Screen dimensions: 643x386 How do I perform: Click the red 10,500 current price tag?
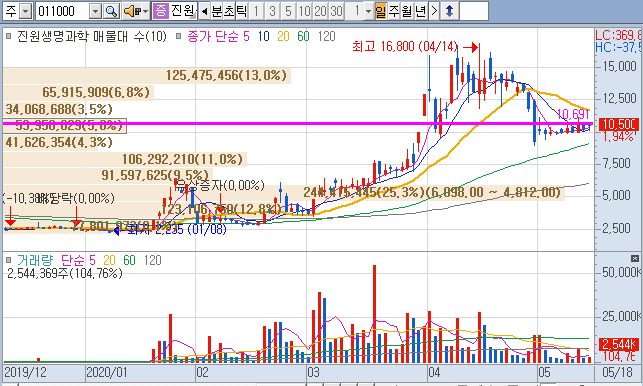[618, 124]
